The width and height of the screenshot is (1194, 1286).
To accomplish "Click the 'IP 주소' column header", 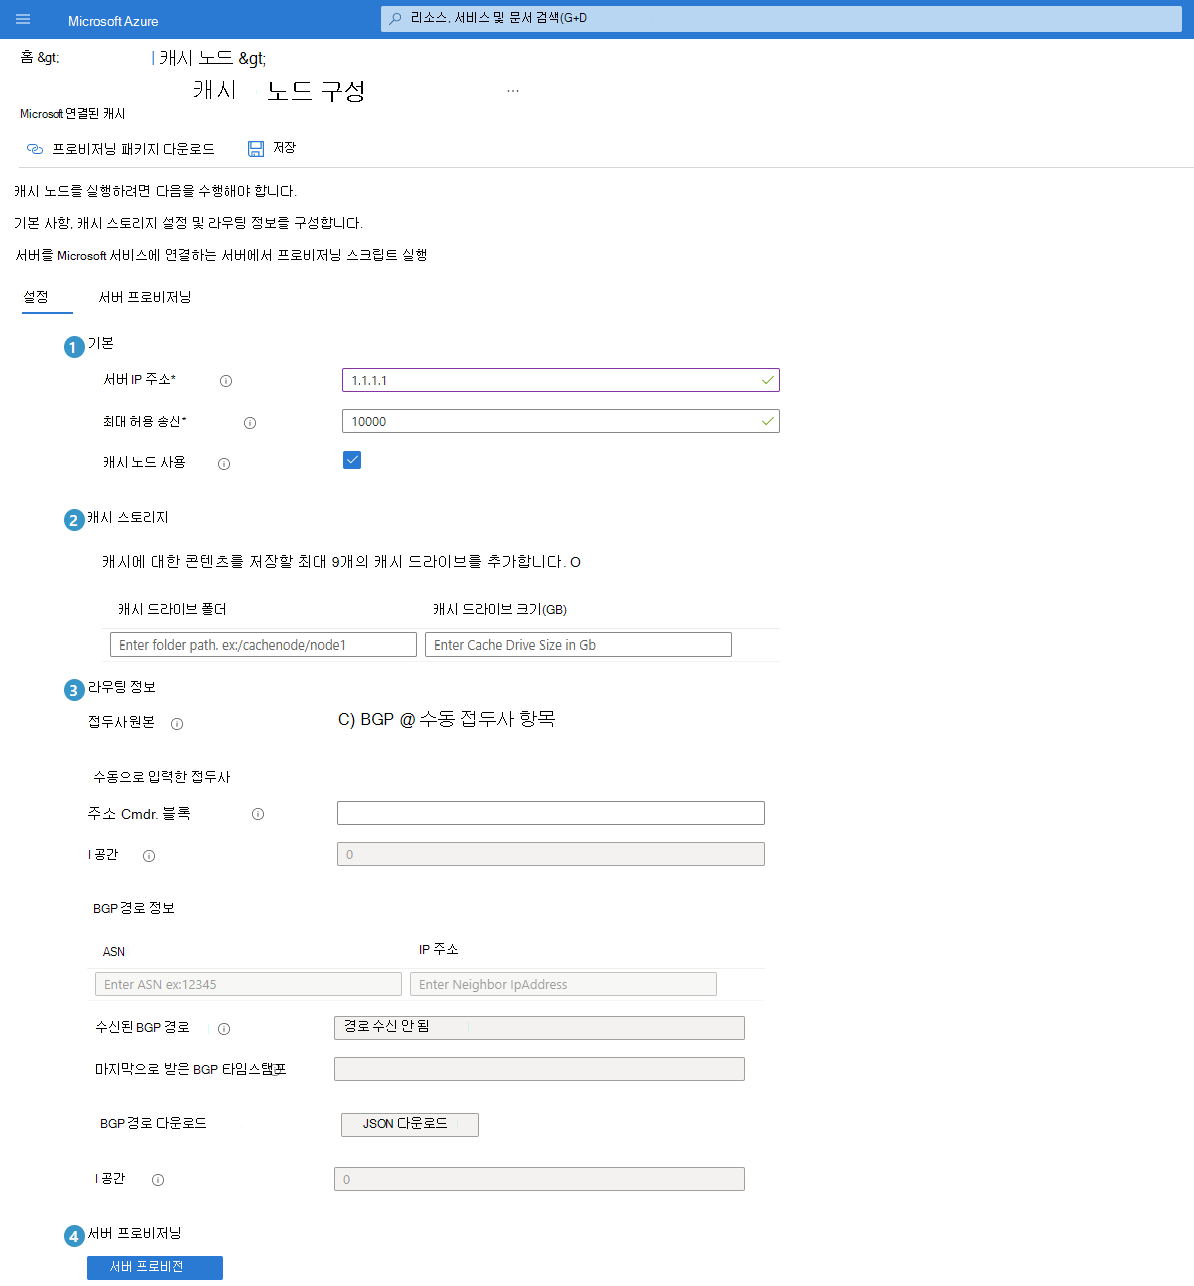I will pos(438,949).
